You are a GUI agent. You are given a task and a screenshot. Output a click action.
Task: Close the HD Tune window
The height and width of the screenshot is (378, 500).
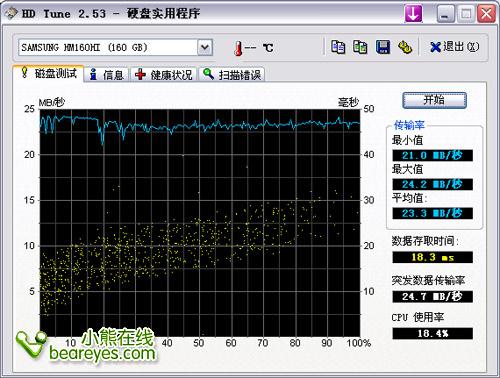coord(486,14)
